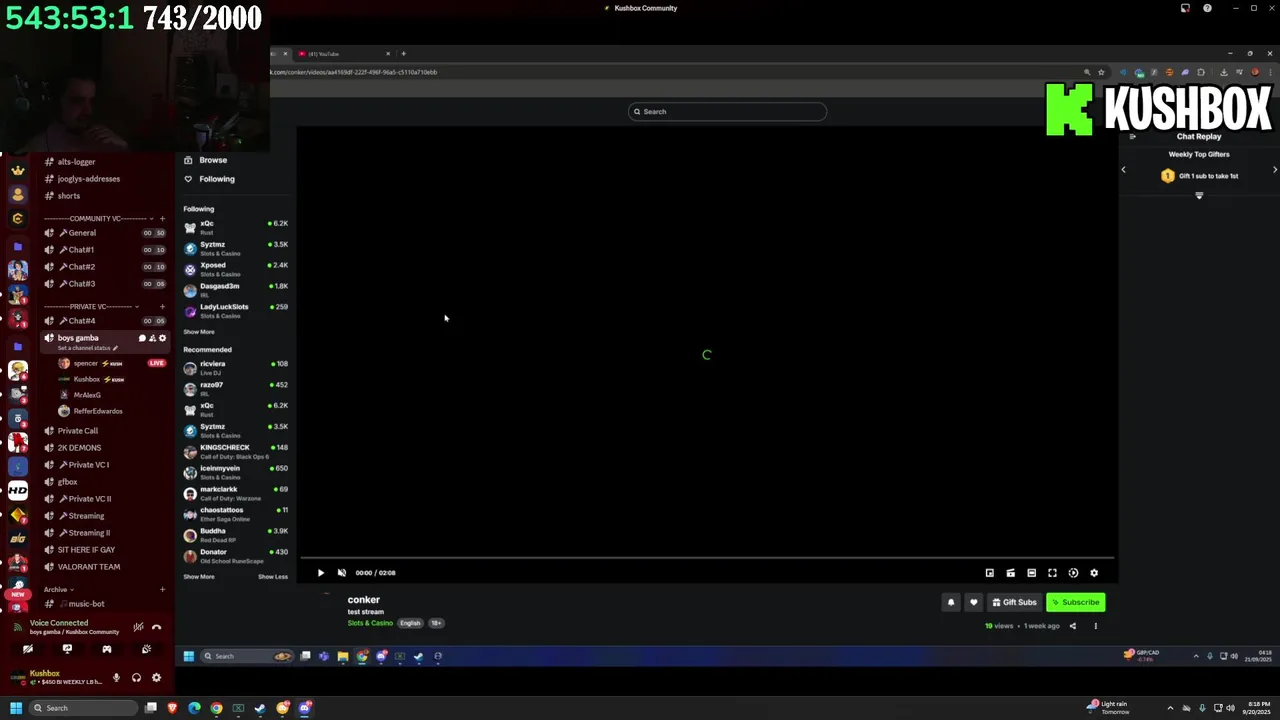Open a new browser tab
This screenshot has height=720, width=1280.
point(403,54)
